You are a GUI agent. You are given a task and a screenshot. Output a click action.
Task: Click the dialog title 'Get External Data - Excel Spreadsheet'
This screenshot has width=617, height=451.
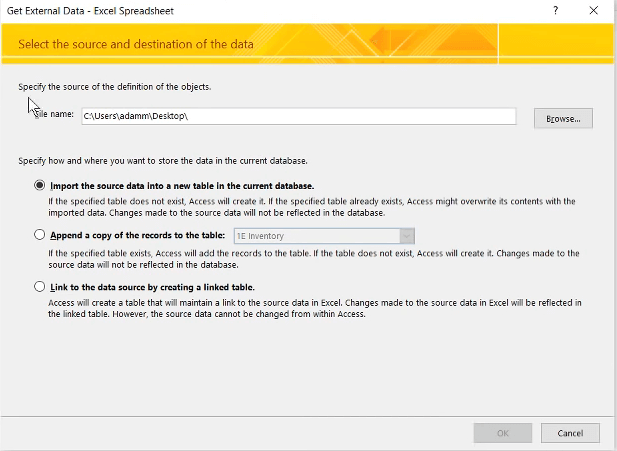[x=90, y=11]
